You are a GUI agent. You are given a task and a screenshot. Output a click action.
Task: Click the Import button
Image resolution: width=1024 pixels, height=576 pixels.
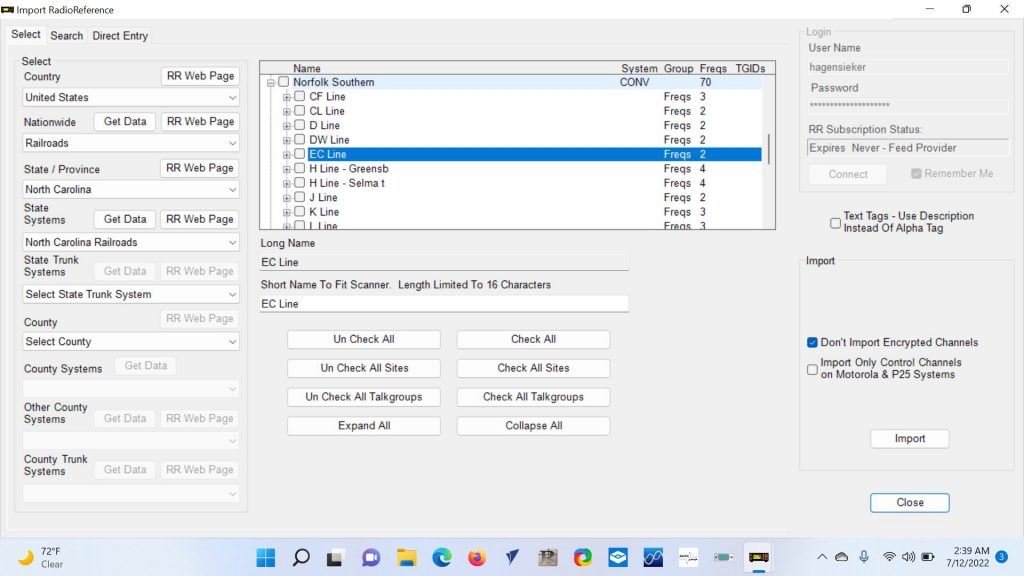coord(909,439)
